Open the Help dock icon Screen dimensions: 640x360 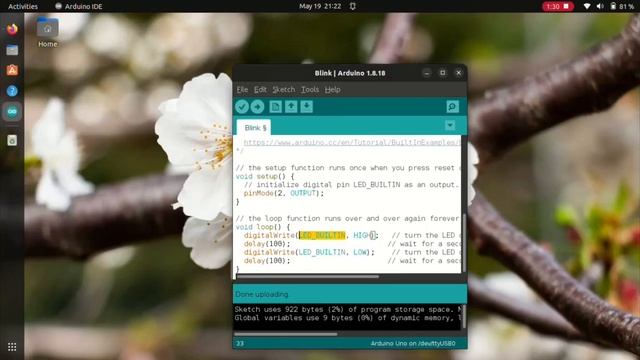[x=12, y=91]
